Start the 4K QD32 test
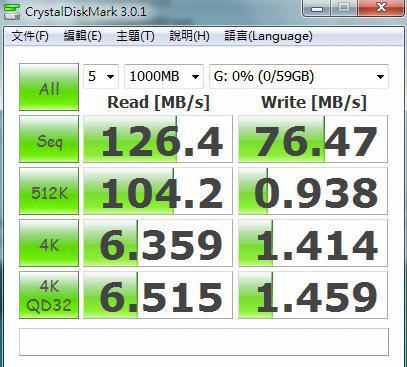The height and width of the screenshot is (367, 407). [x=49, y=295]
